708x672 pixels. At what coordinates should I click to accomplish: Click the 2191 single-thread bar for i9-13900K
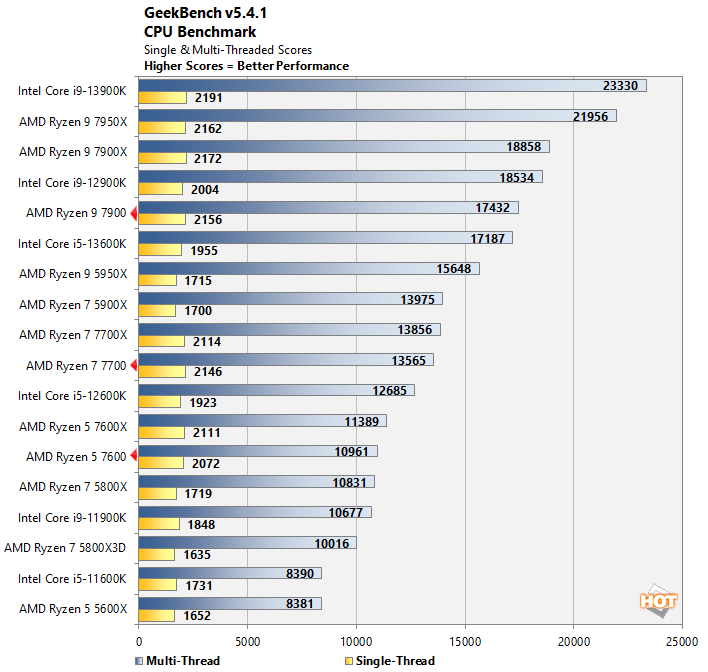(163, 98)
